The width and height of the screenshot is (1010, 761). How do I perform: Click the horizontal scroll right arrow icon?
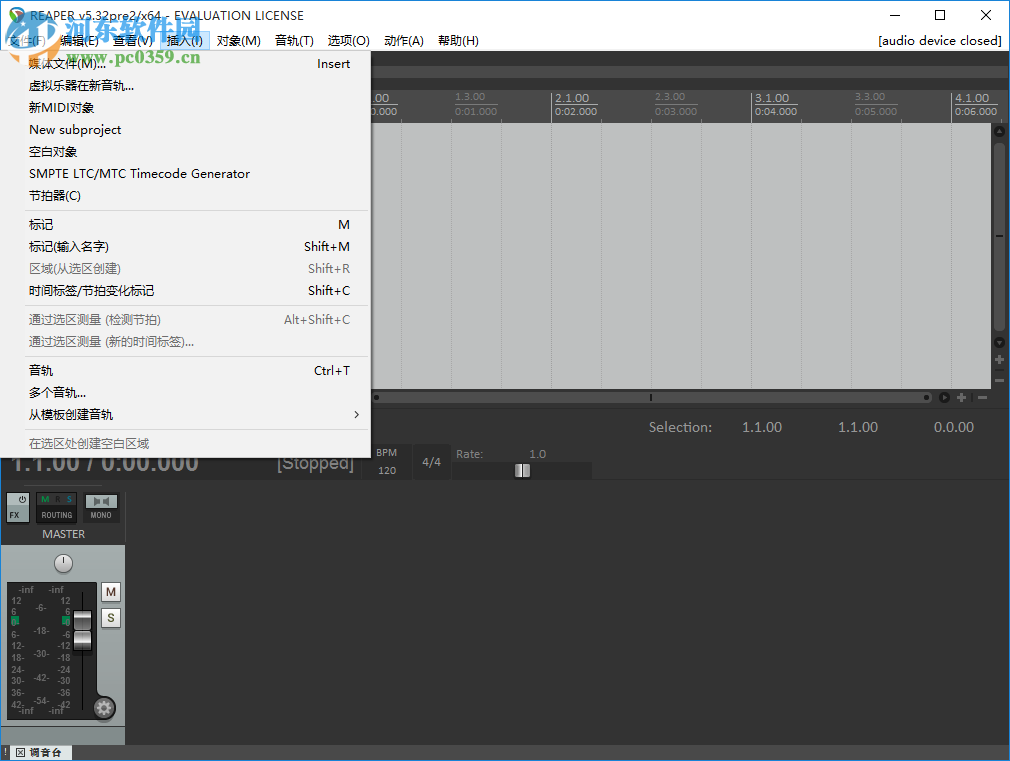[x=944, y=398]
